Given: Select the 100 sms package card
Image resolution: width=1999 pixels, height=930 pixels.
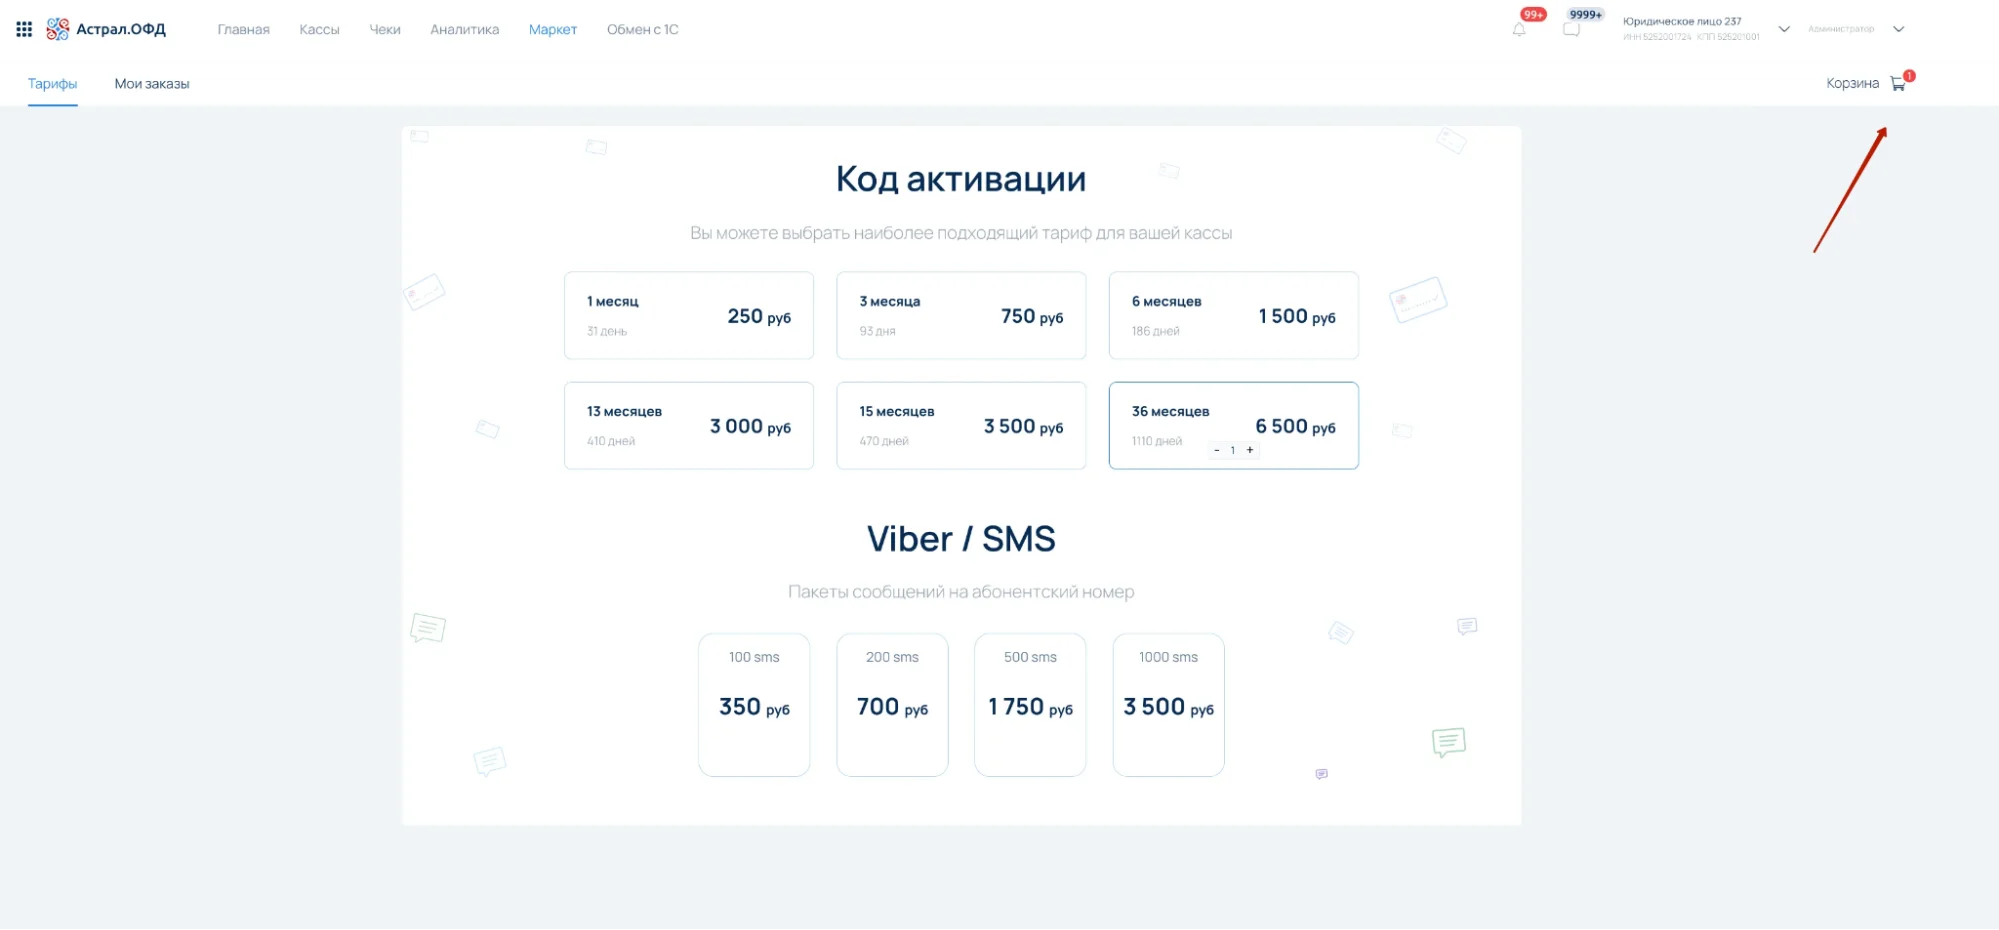Looking at the screenshot, I should click(754, 704).
